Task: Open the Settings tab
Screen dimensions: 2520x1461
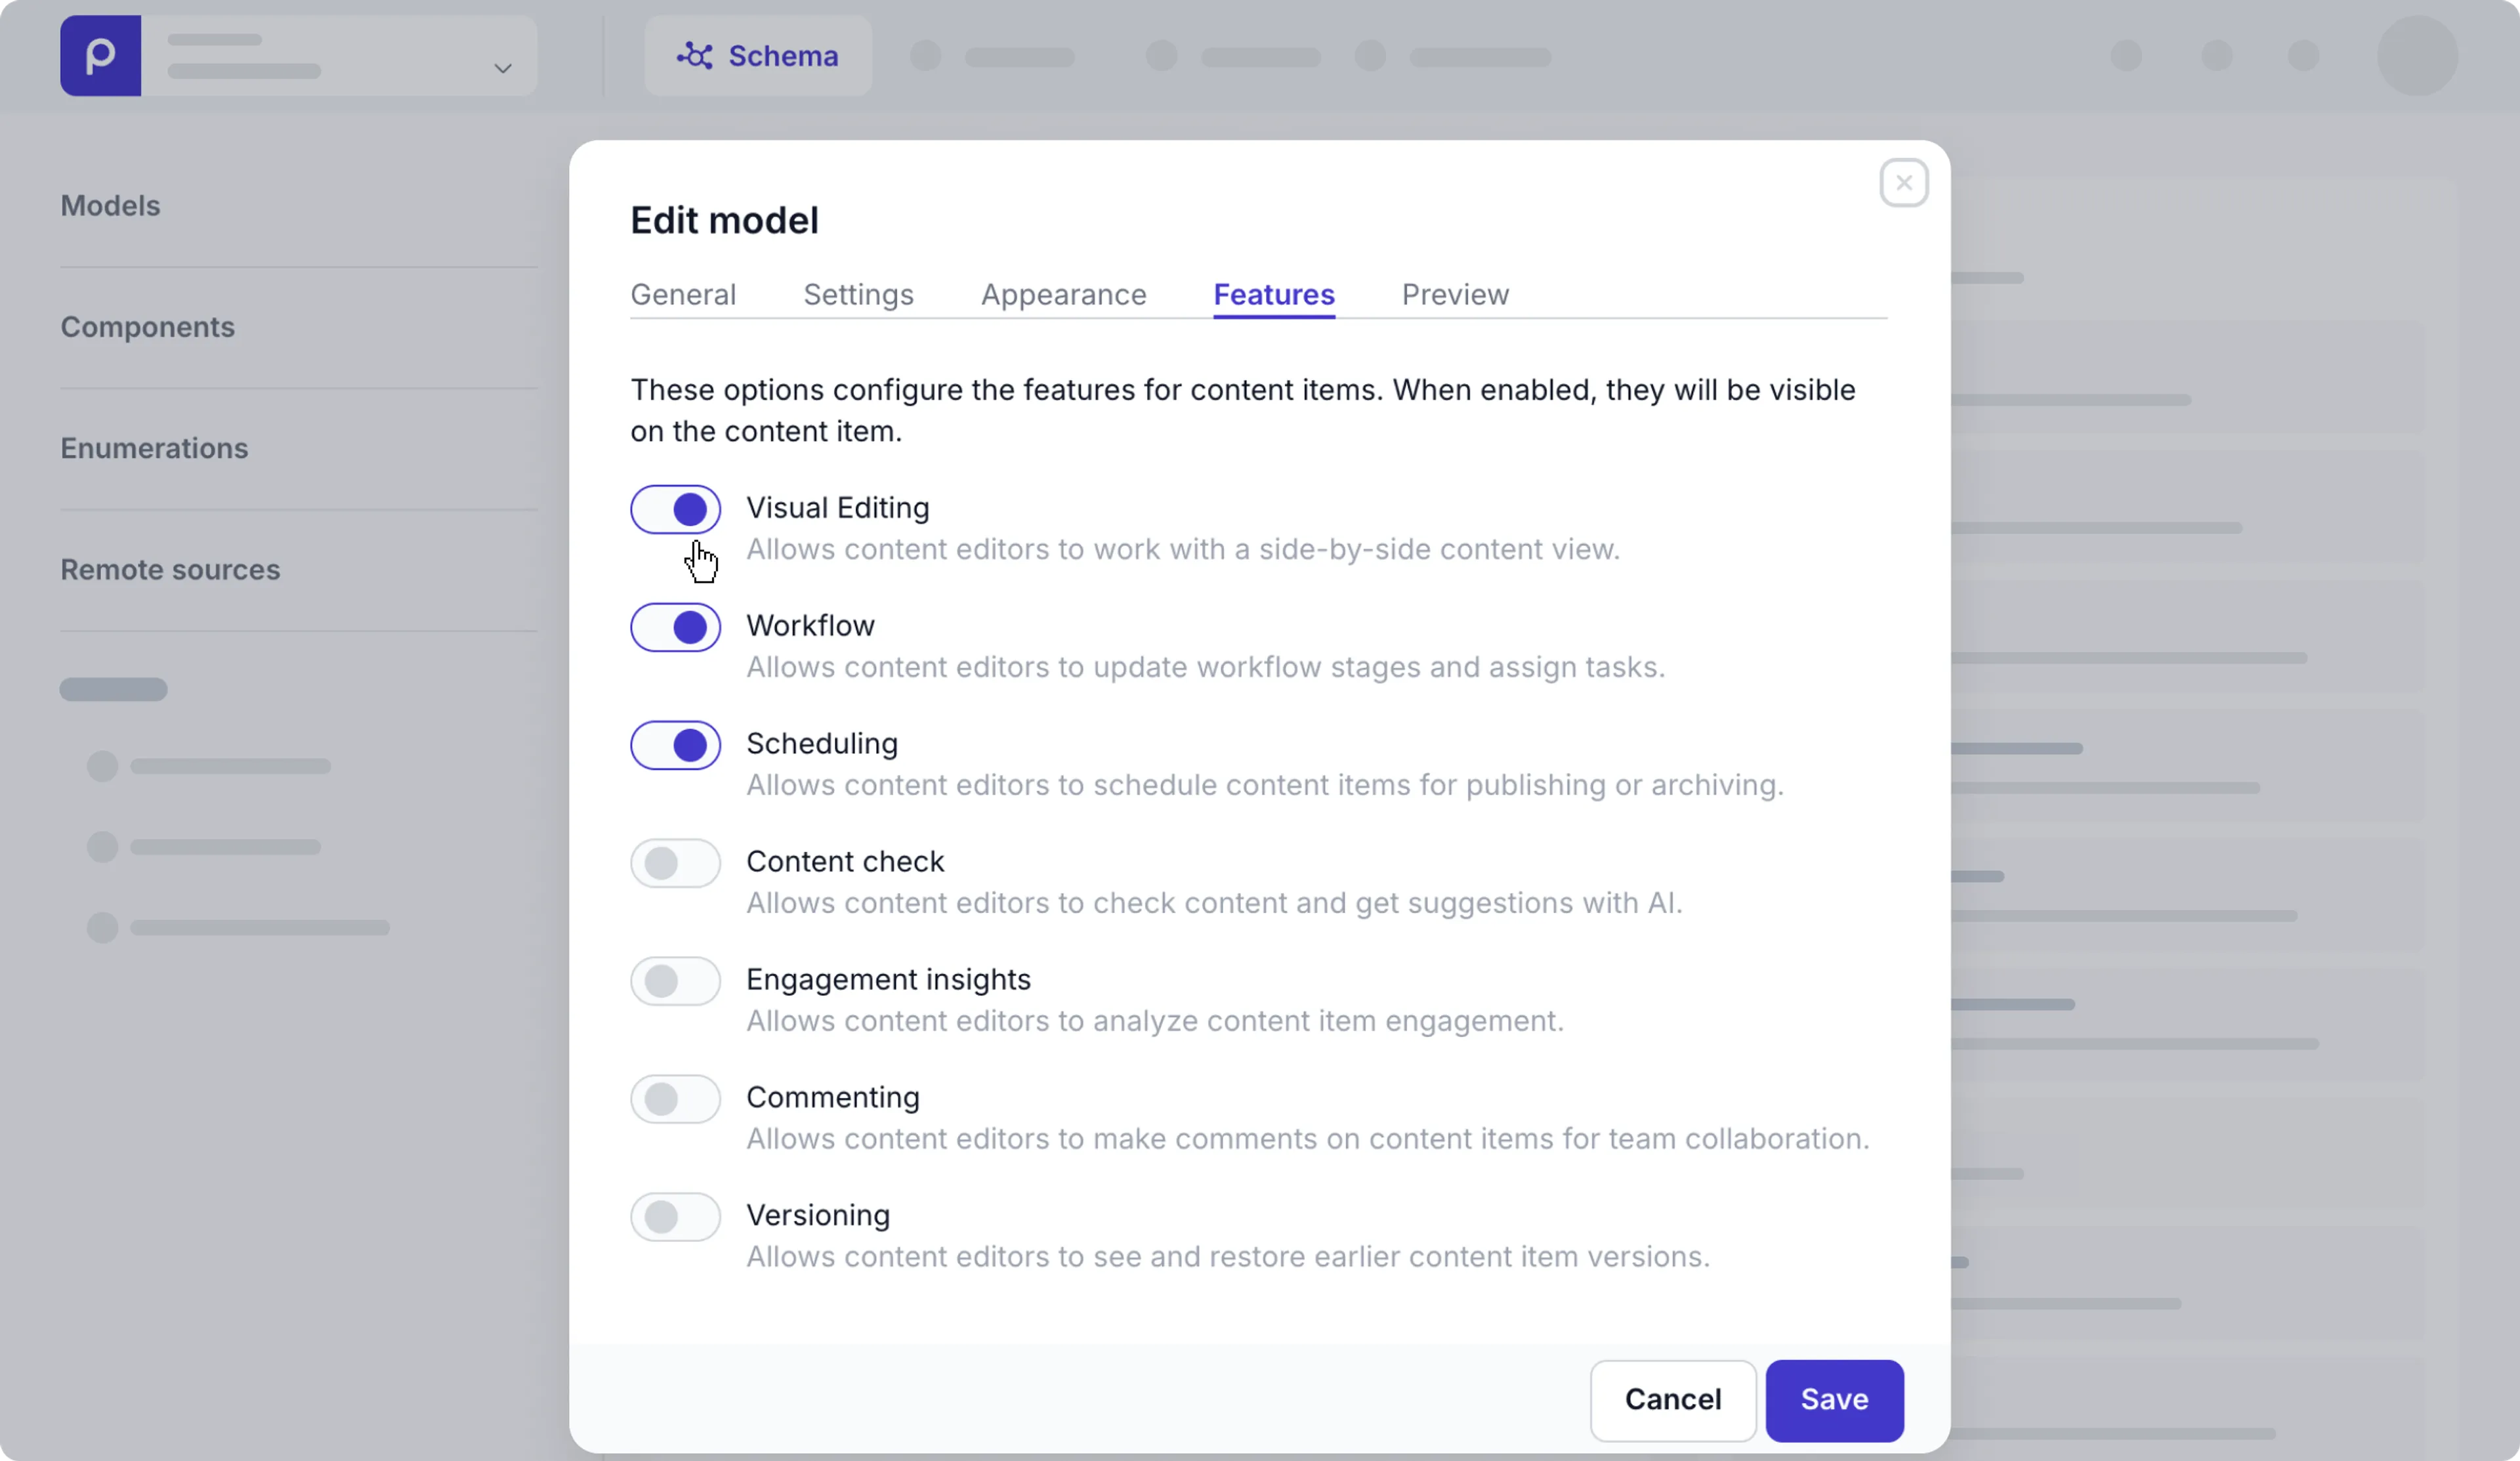Action: 857,294
